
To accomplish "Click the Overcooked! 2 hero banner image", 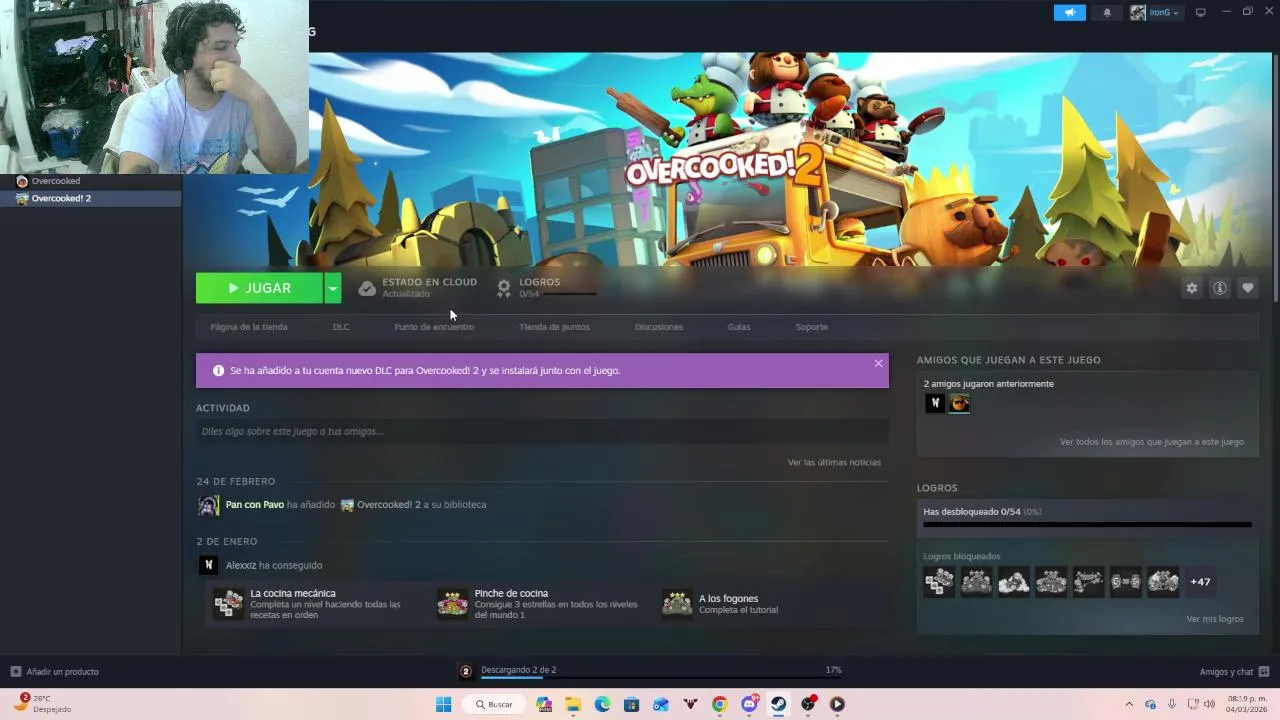I will click(727, 160).
